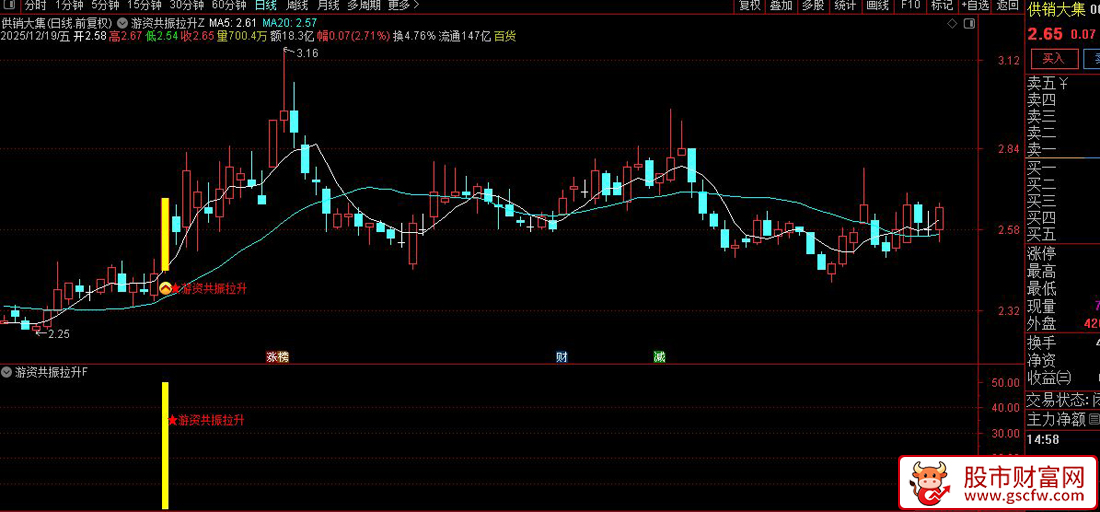
Task: Open the 多股 multi-stock view
Action: click(x=814, y=5)
